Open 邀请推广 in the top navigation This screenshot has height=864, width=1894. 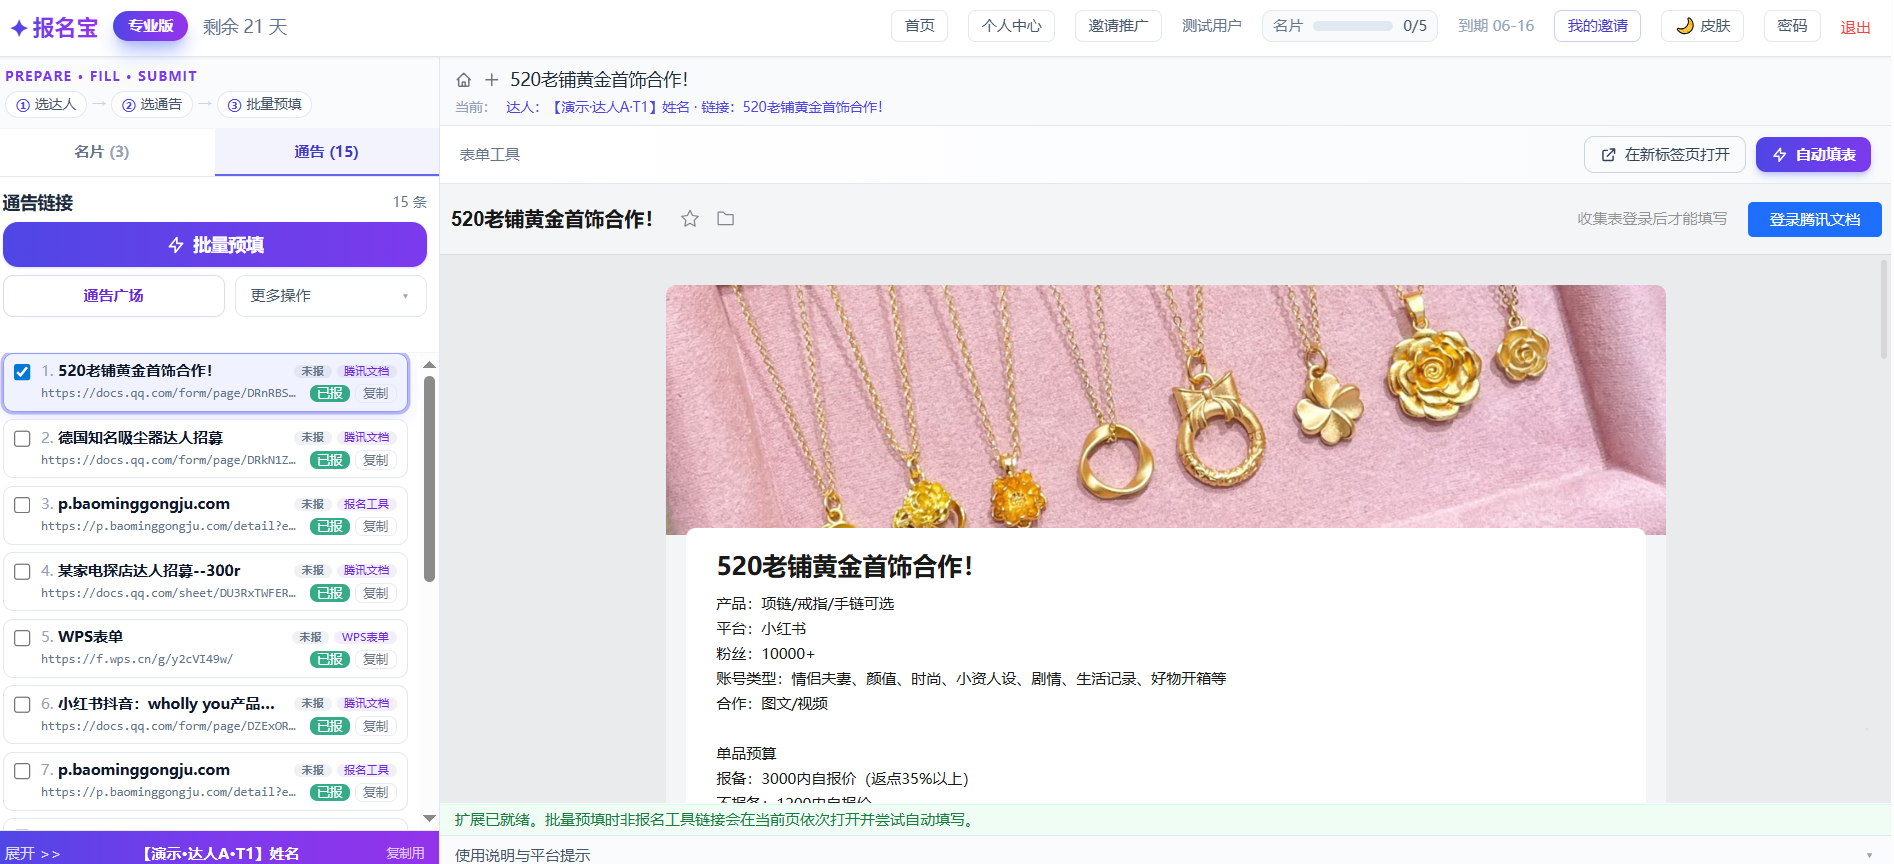pos(1118,26)
